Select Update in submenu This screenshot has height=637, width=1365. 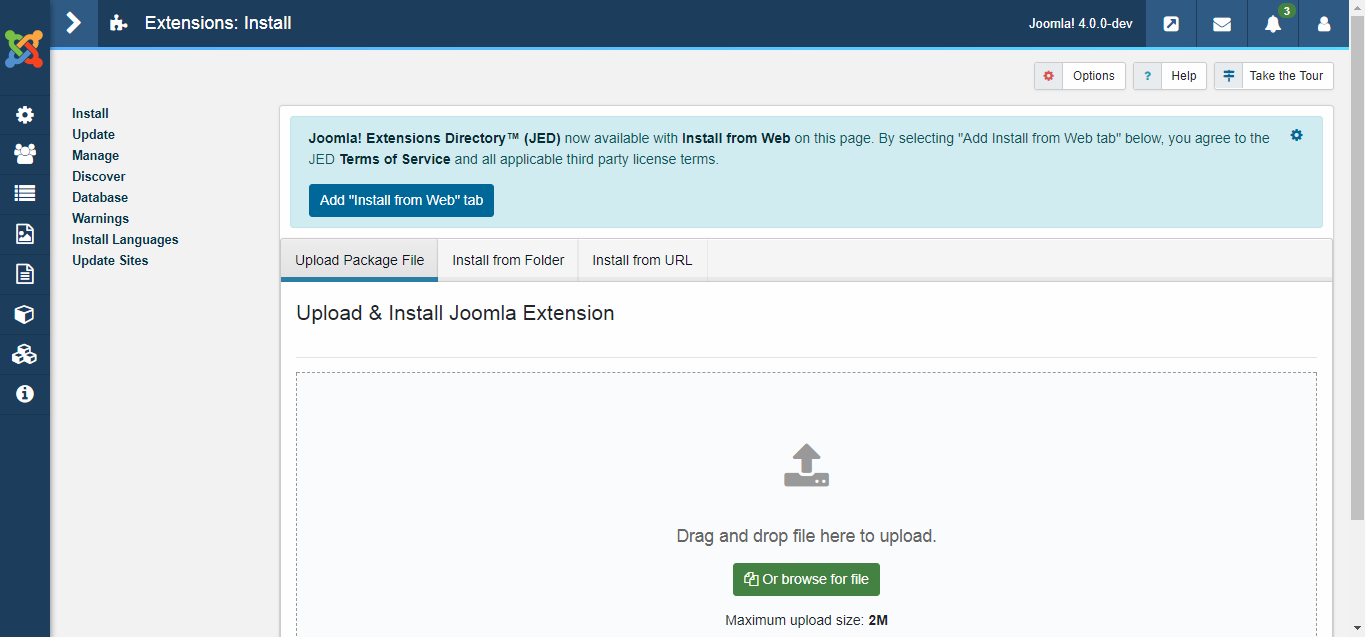point(93,134)
